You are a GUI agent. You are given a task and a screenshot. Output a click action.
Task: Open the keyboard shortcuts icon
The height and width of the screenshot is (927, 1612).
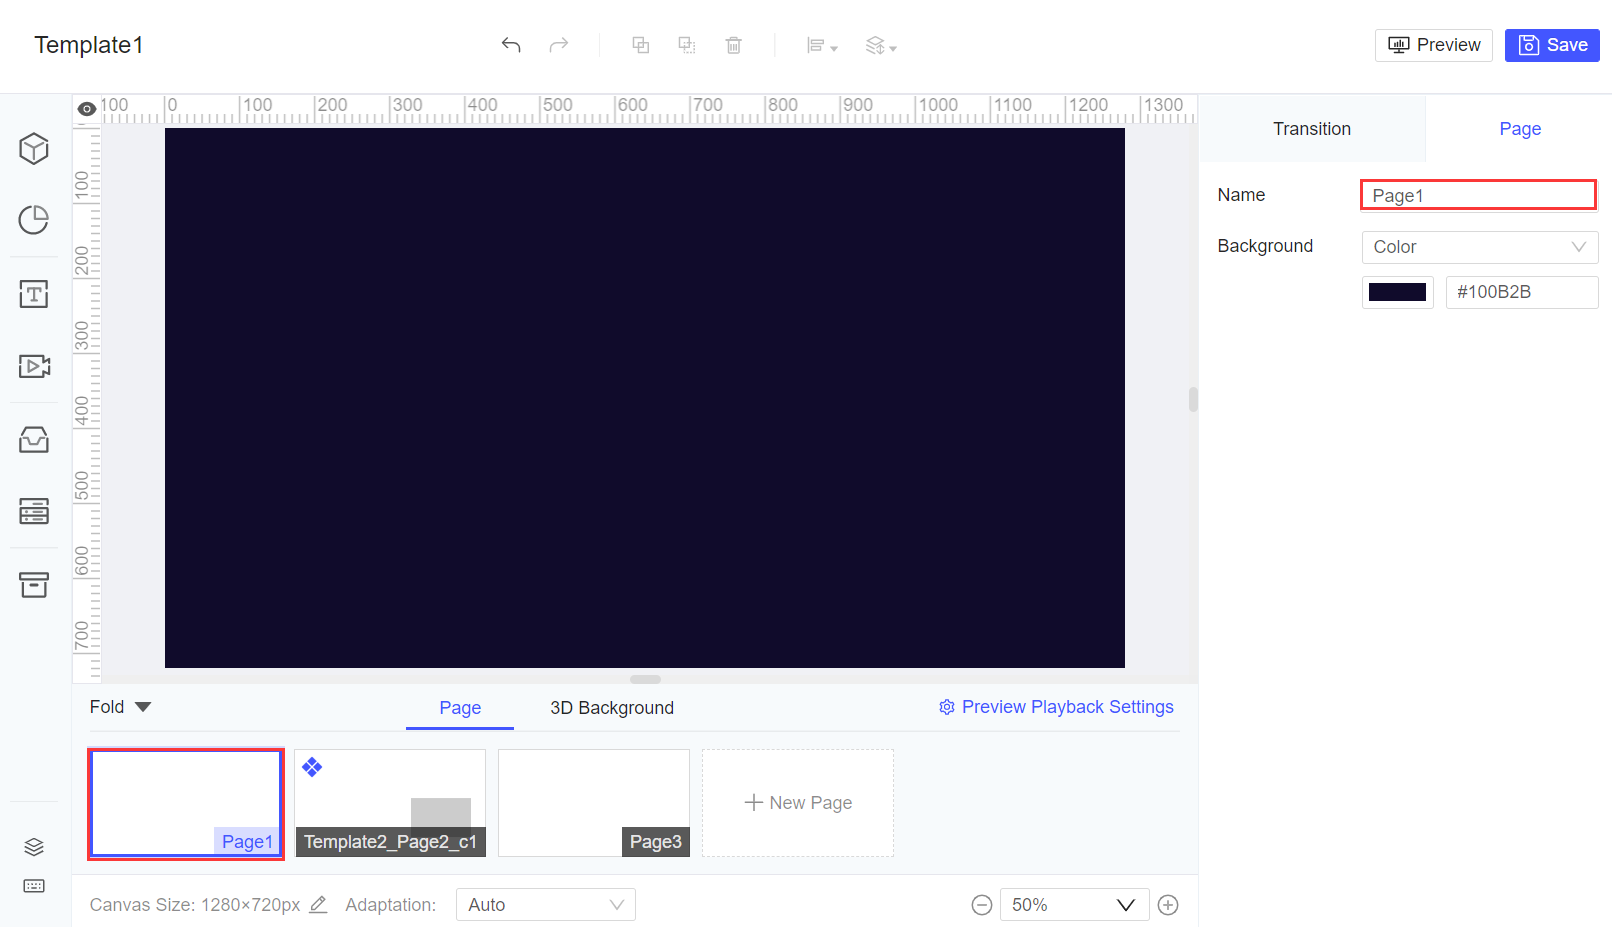[34, 886]
